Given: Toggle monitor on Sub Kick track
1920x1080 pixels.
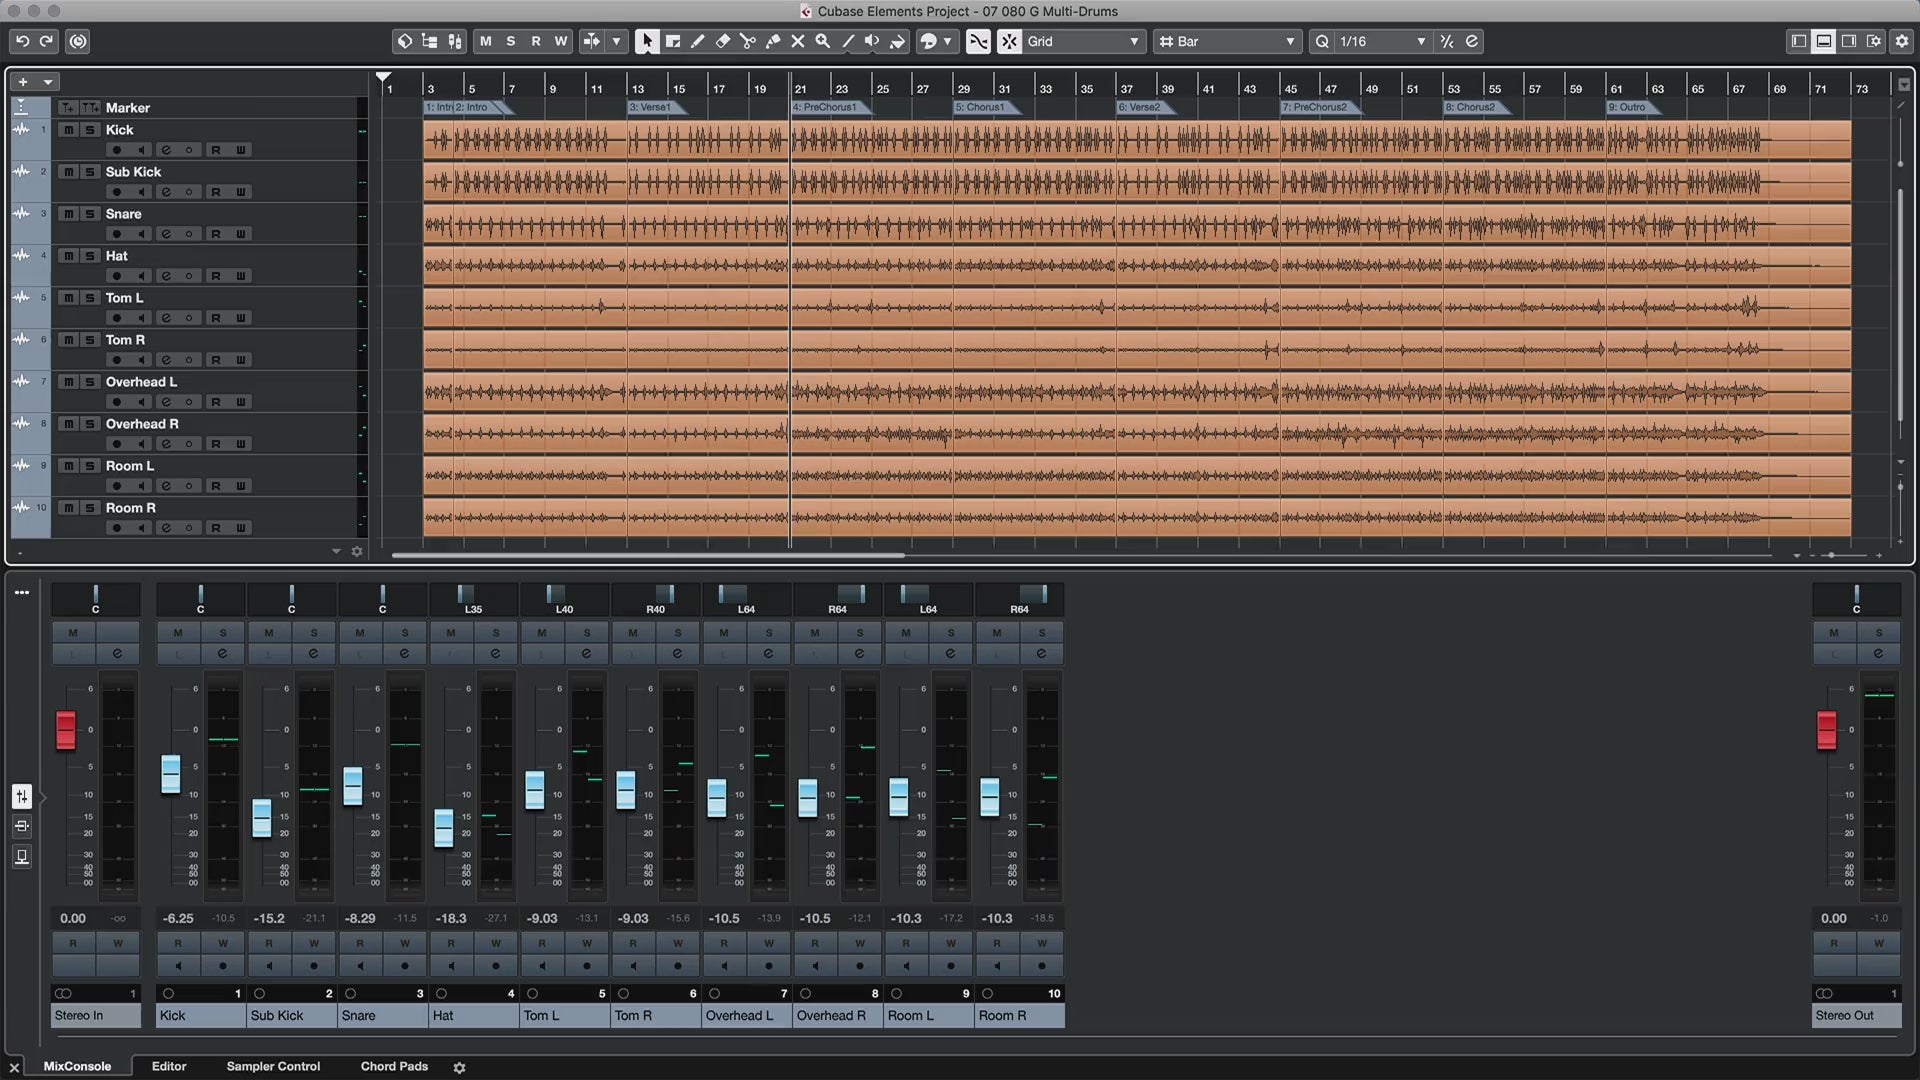Looking at the screenshot, I should 142,192.
